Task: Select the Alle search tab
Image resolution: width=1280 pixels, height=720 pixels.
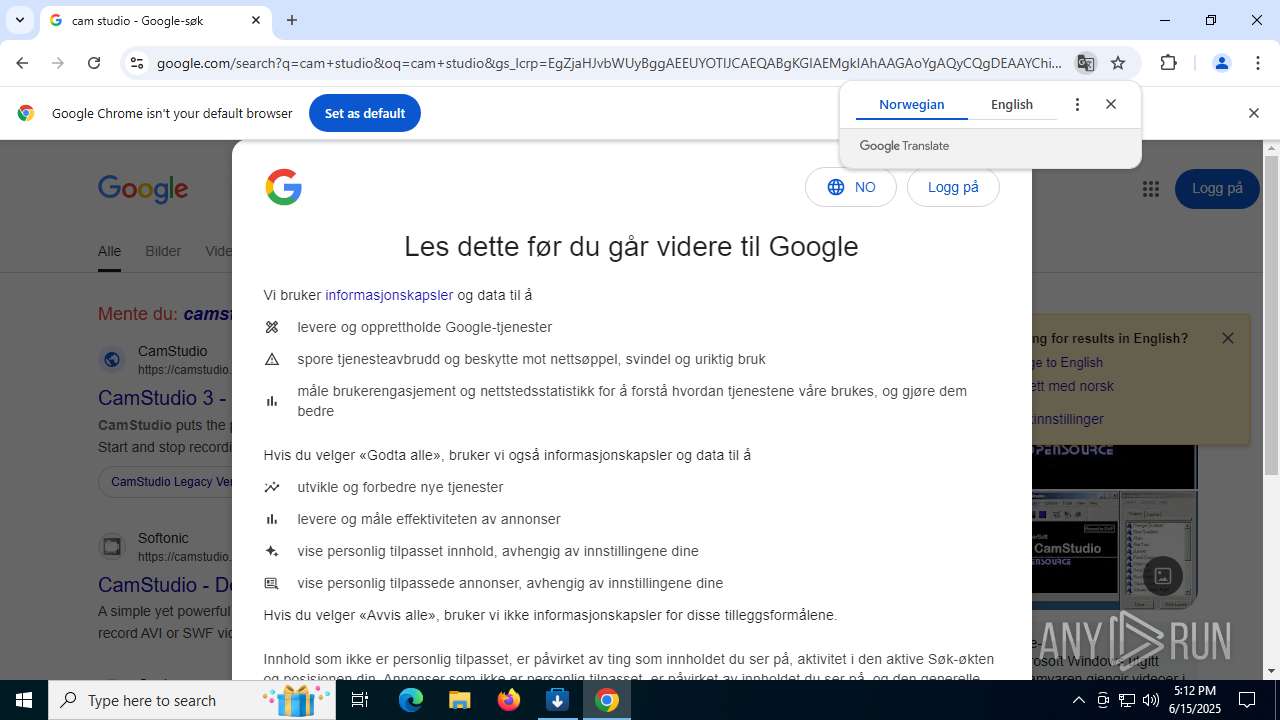Action: point(109,252)
